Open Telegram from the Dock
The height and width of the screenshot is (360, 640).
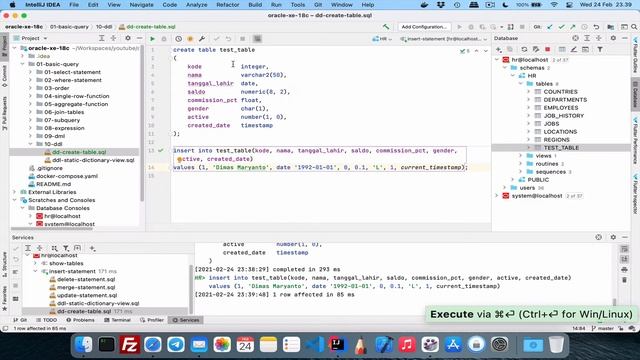click(176, 345)
